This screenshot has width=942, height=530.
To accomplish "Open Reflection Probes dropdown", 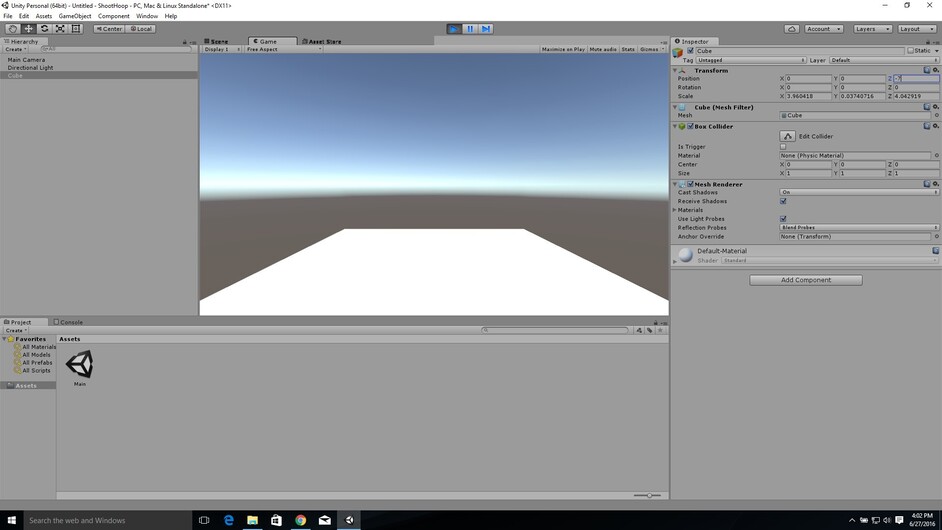I will (859, 228).
